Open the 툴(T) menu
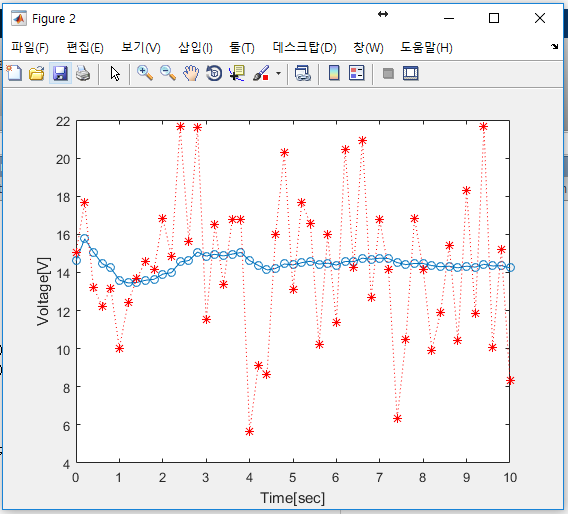This screenshot has width=568, height=514. pyautogui.click(x=242, y=47)
